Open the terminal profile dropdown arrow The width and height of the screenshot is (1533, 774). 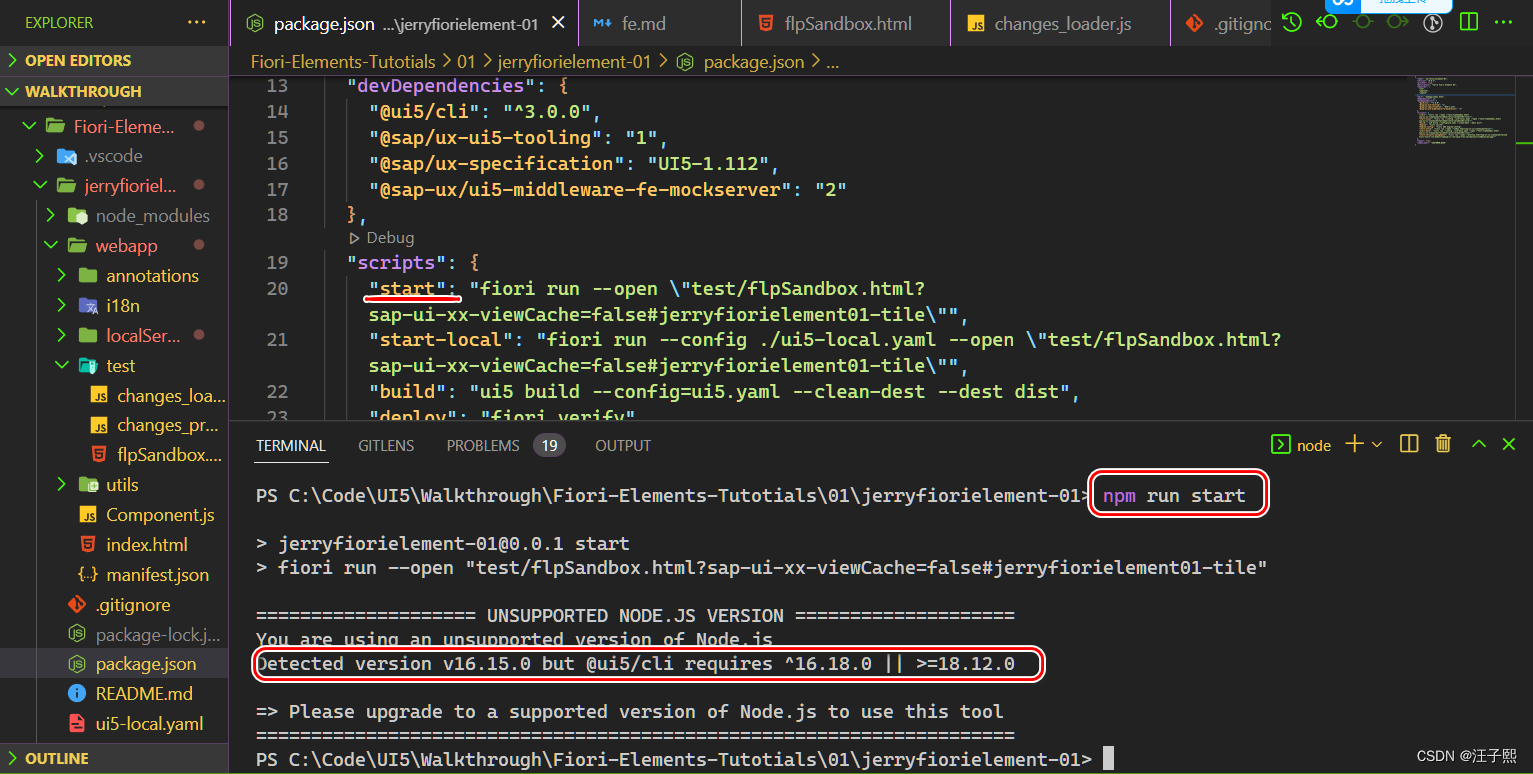[x=1377, y=444]
